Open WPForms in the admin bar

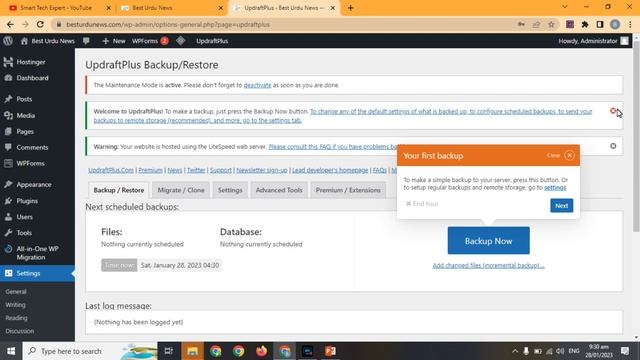pos(150,41)
